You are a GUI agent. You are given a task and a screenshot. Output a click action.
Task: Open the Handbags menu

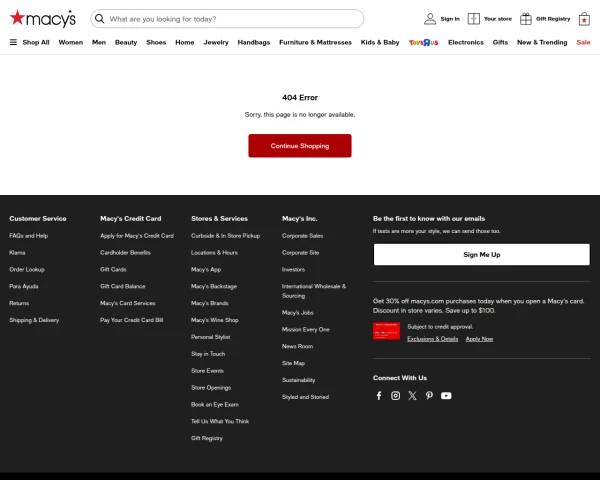(254, 42)
